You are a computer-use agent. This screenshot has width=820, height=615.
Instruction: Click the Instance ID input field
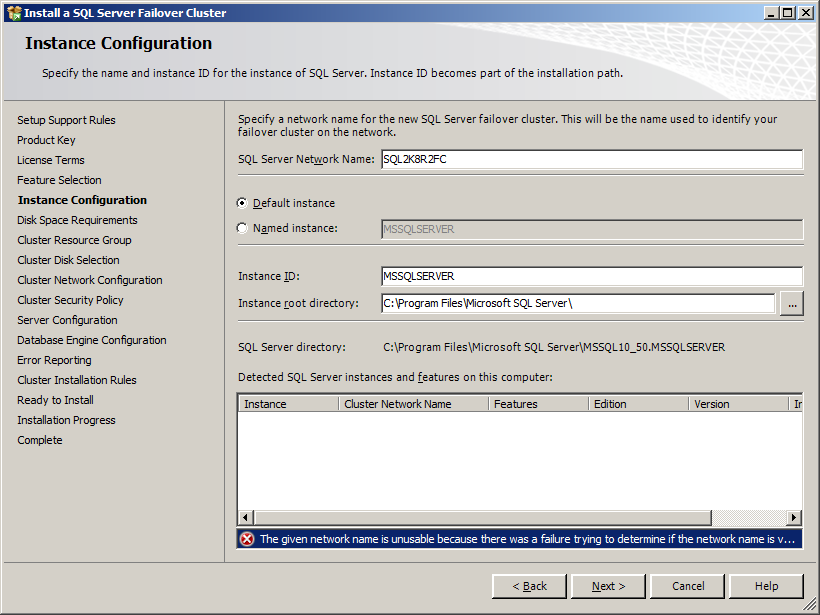(x=592, y=276)
